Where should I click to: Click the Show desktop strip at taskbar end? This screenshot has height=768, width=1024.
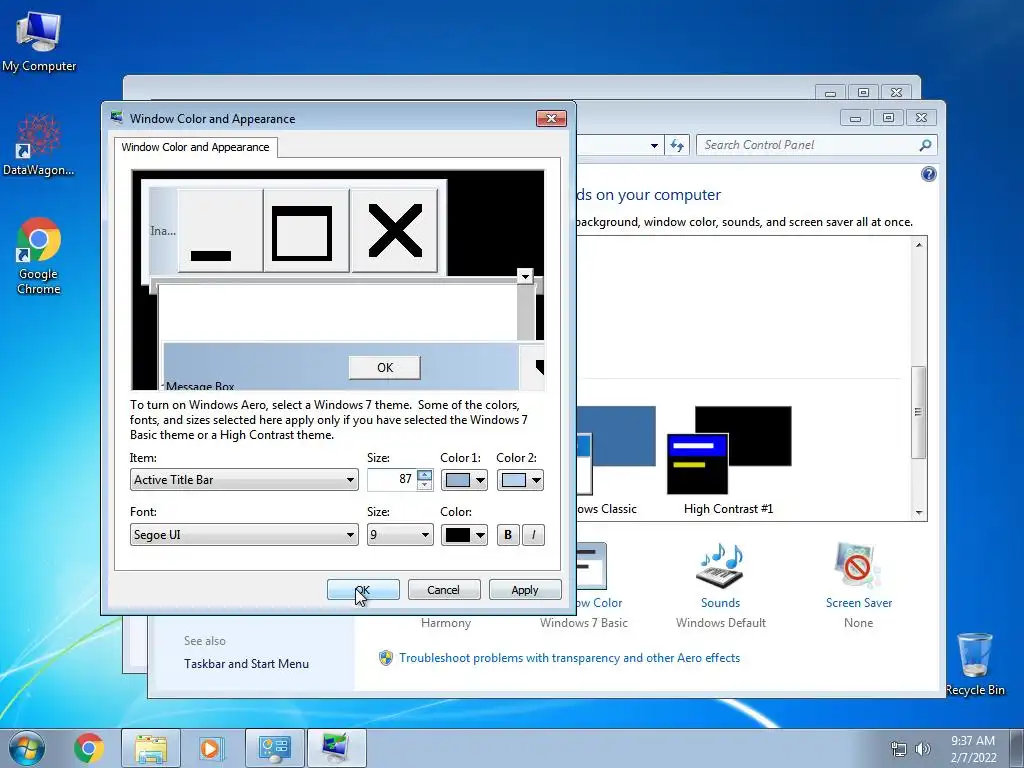(x=1016, y=748)
